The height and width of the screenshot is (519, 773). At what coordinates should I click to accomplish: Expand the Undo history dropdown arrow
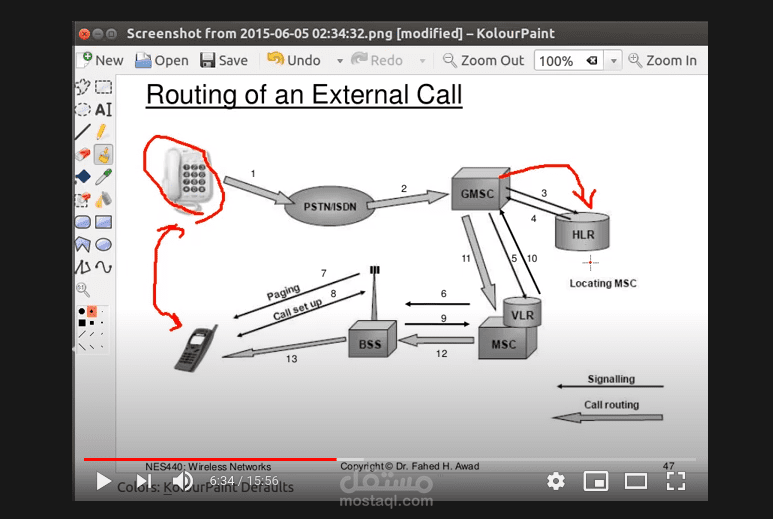point(340,61)
